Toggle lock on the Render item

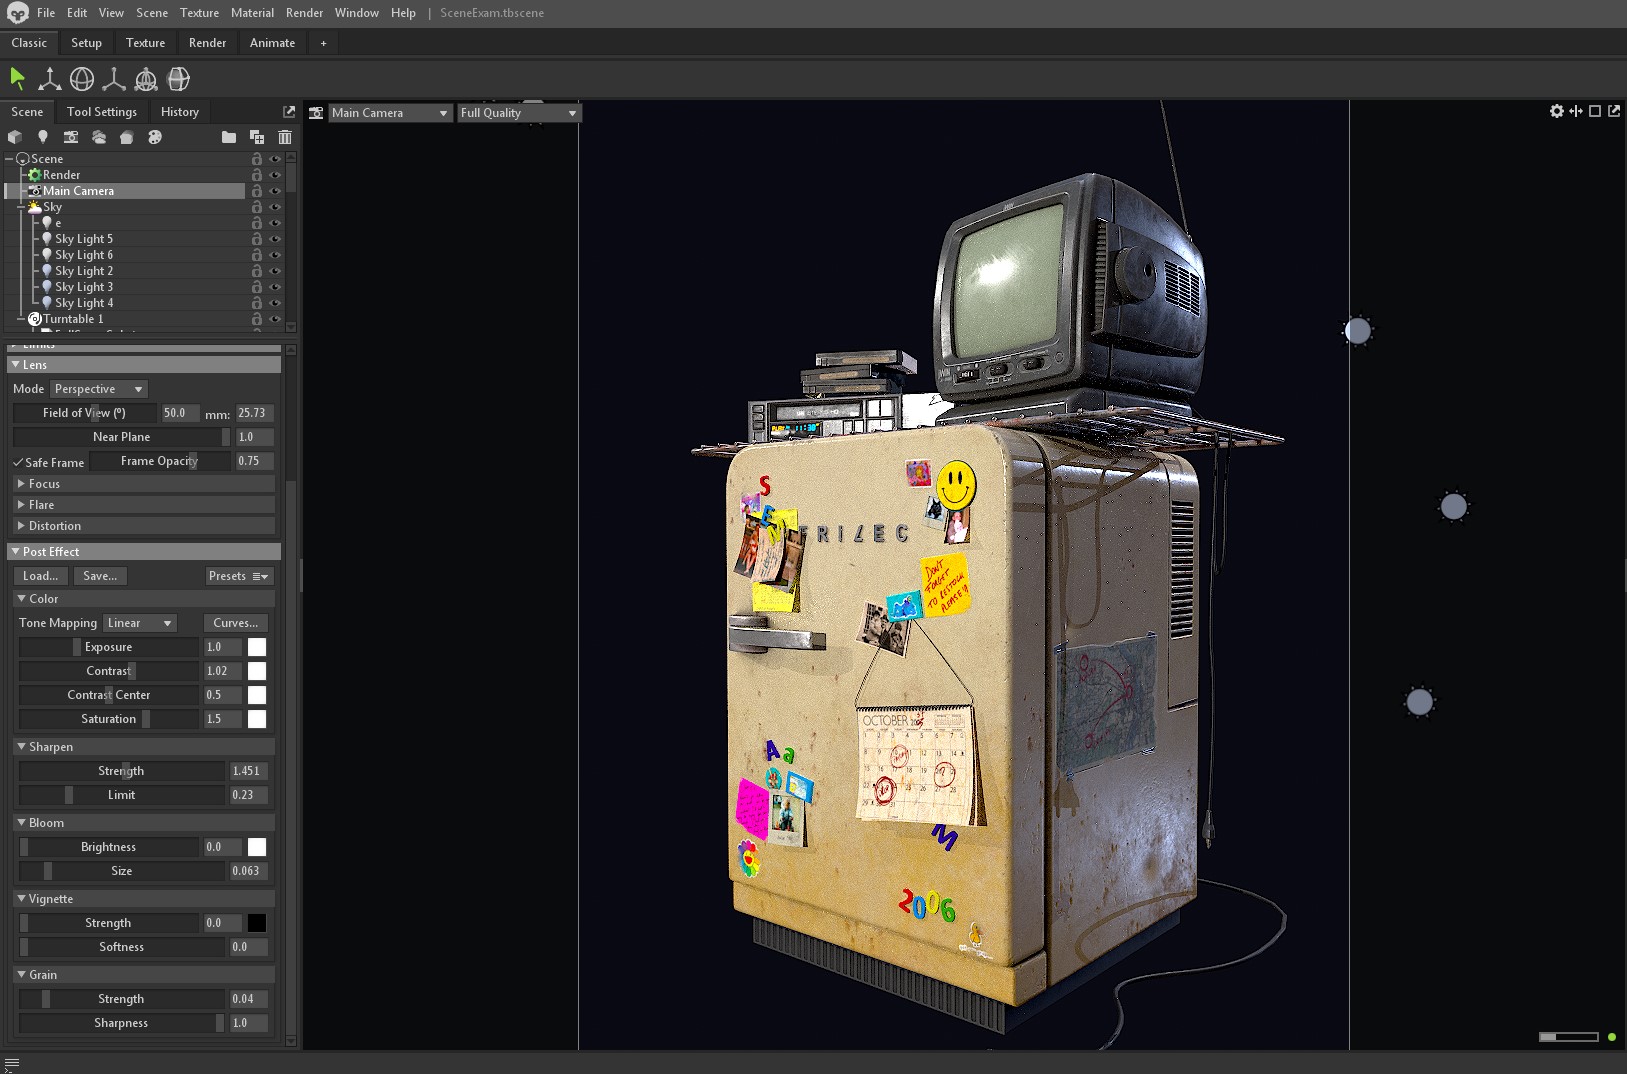coord(257,175)
